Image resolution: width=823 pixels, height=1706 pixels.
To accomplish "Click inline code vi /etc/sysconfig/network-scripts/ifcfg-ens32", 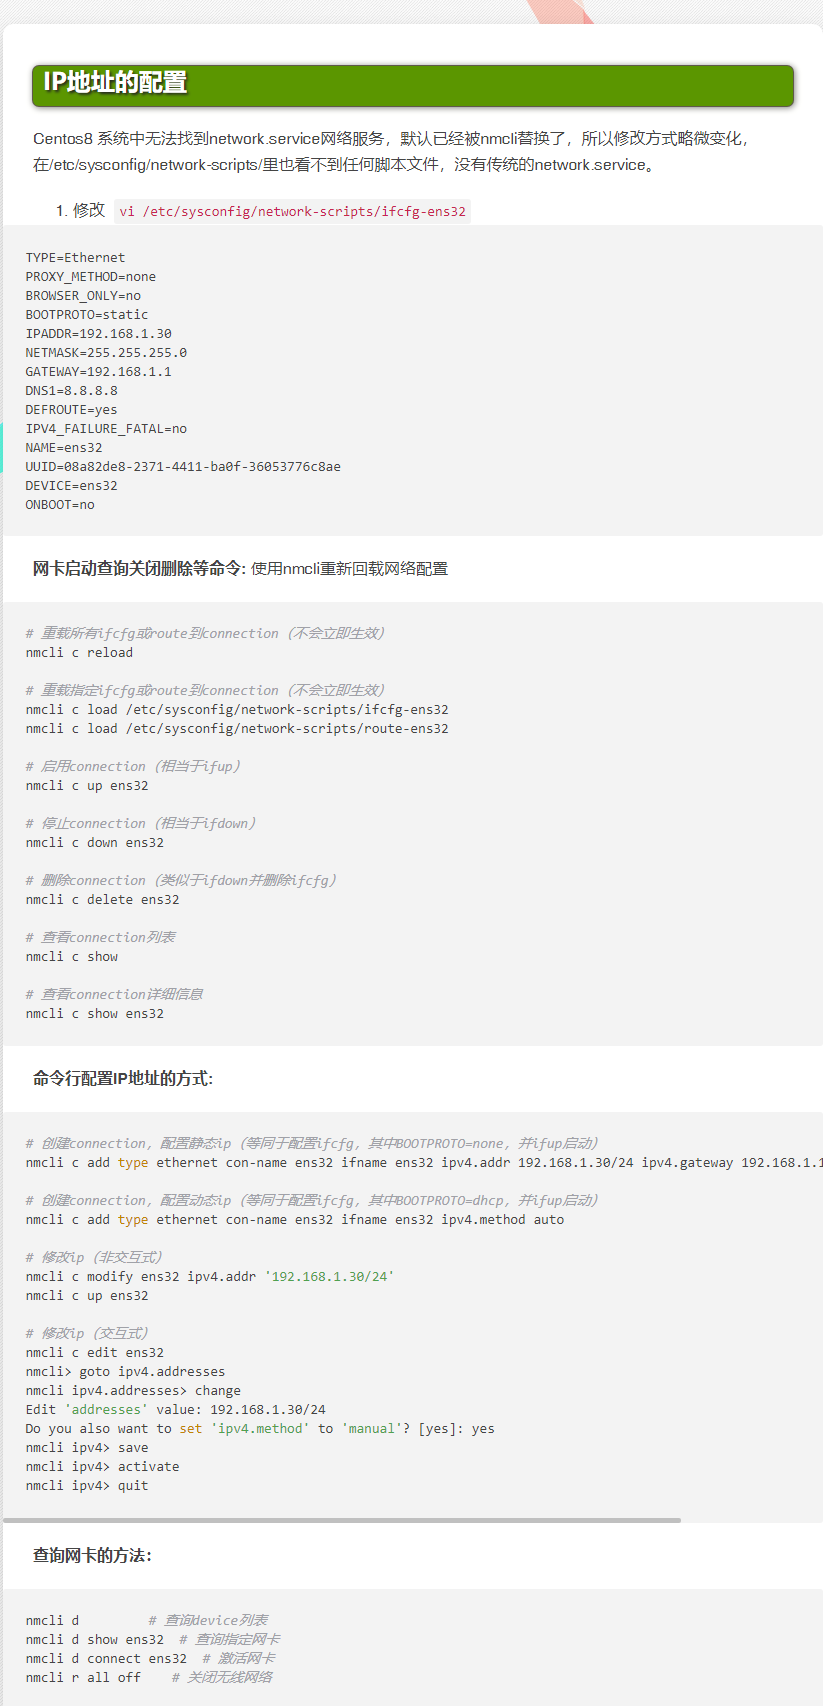I will point(292,211).
